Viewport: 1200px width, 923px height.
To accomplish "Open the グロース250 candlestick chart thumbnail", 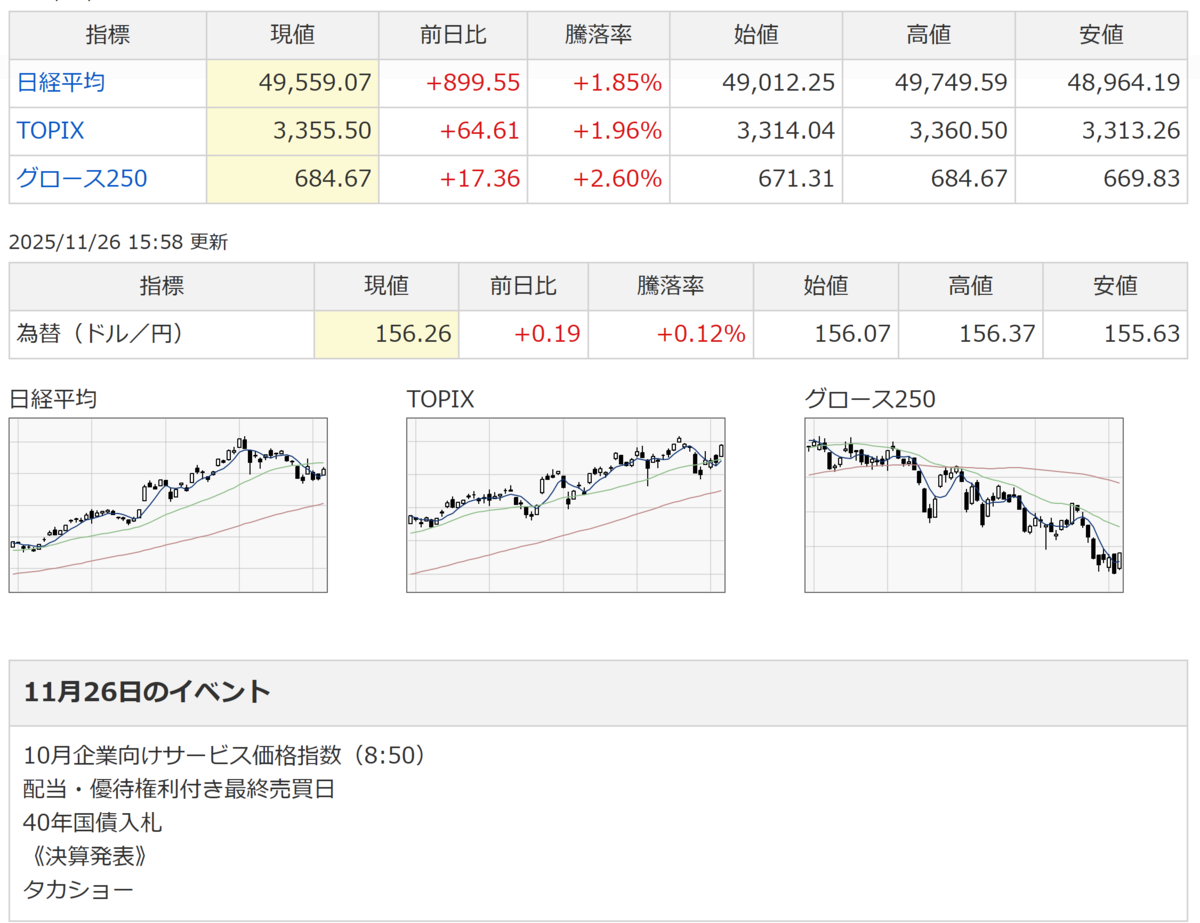I will click(964, 505).
